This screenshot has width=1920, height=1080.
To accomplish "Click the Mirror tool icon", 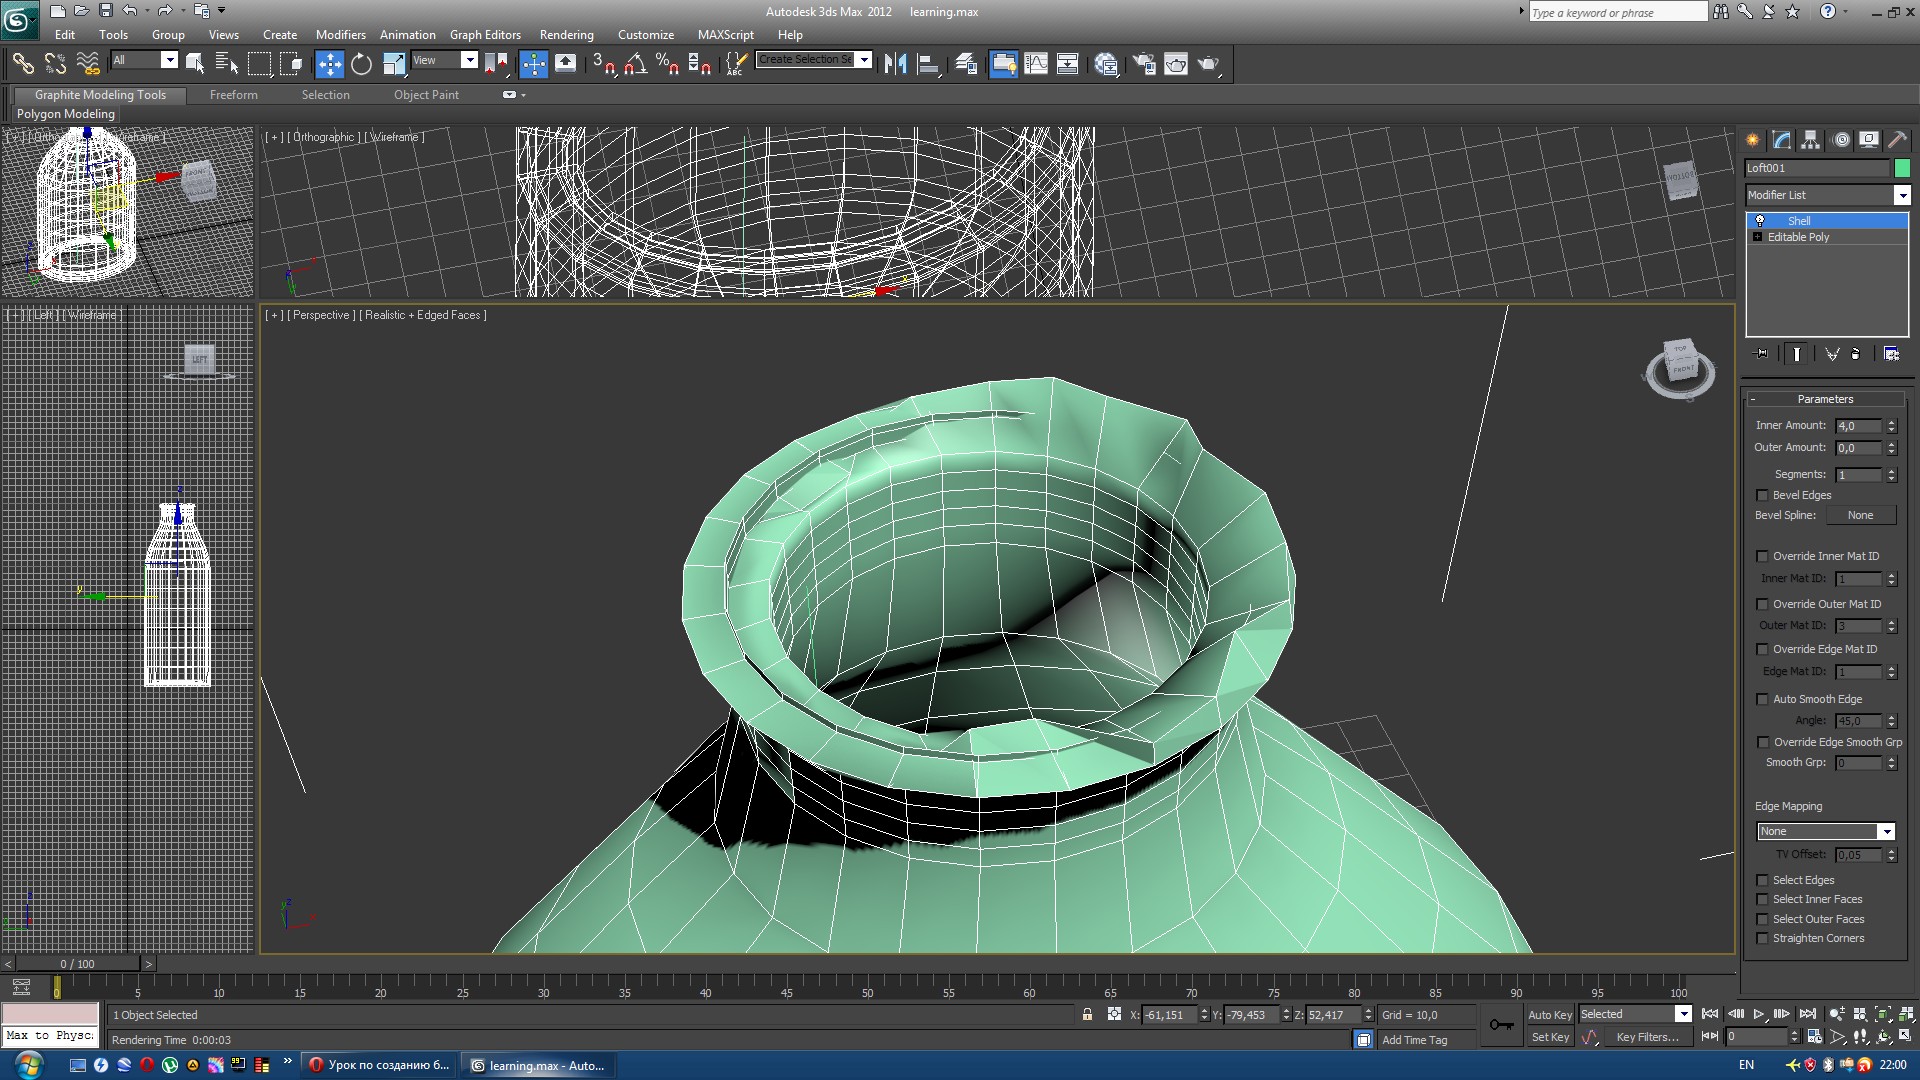I will point(895,64).
